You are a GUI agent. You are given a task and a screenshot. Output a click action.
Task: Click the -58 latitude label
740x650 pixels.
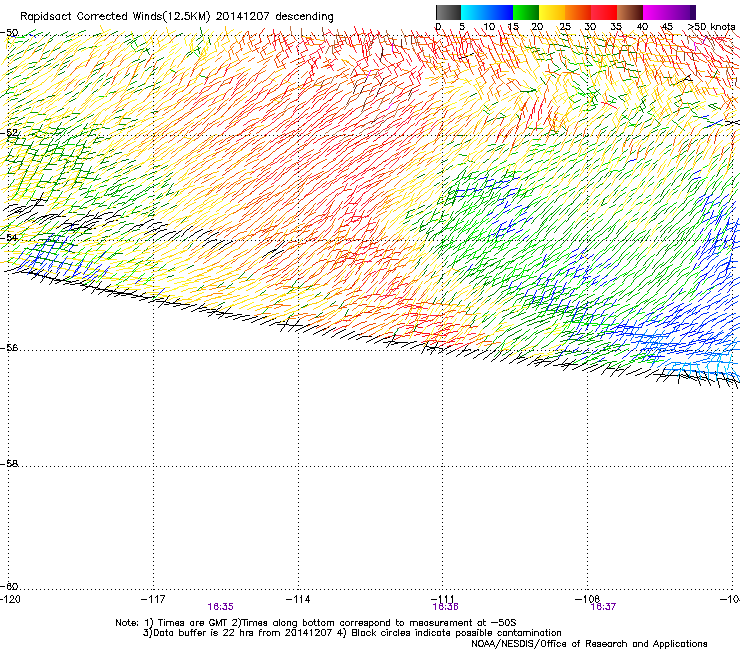coord(9,464)
